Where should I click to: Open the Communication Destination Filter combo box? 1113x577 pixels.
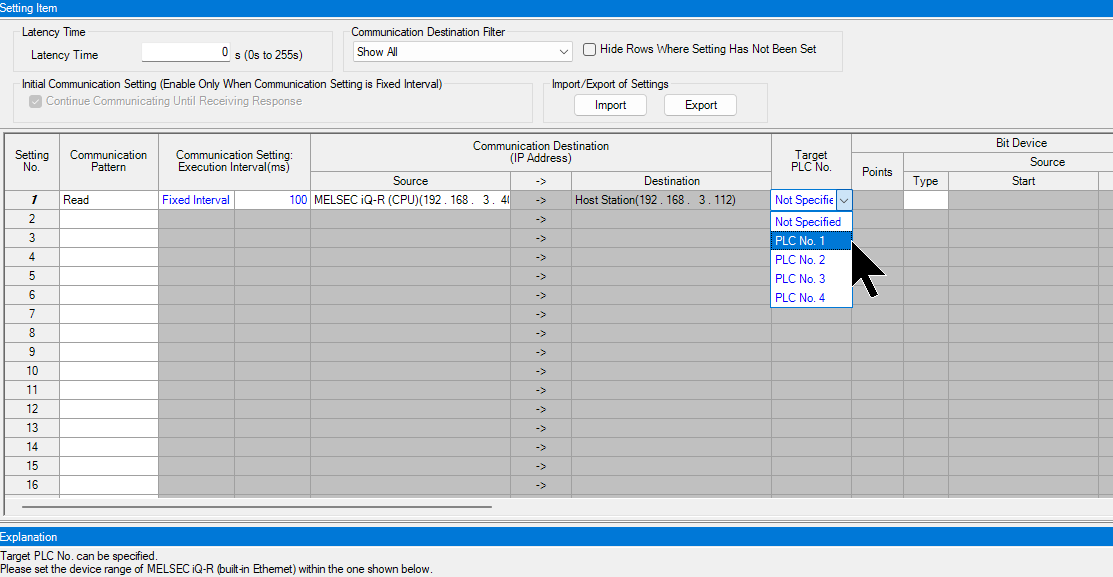click(x=463, y=52)
